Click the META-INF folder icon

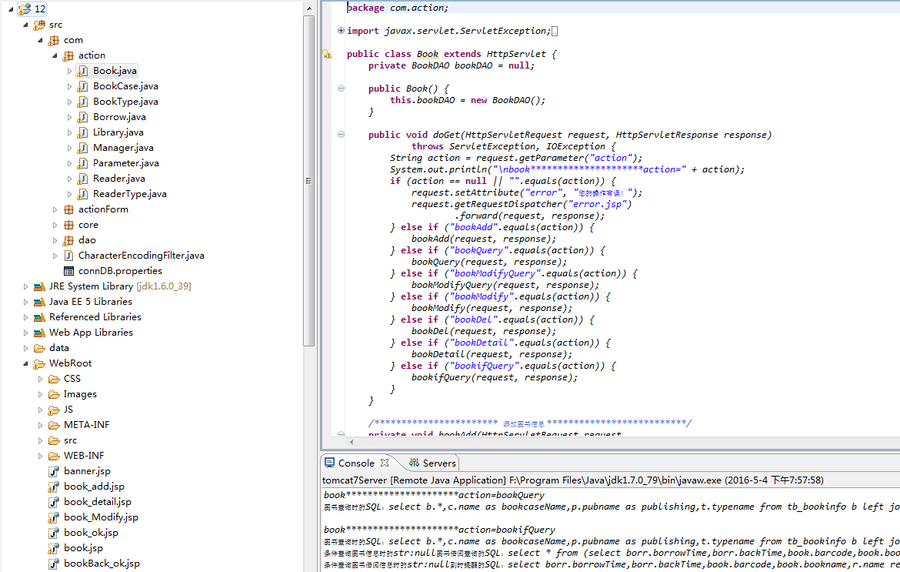click(x=54, y=426)
